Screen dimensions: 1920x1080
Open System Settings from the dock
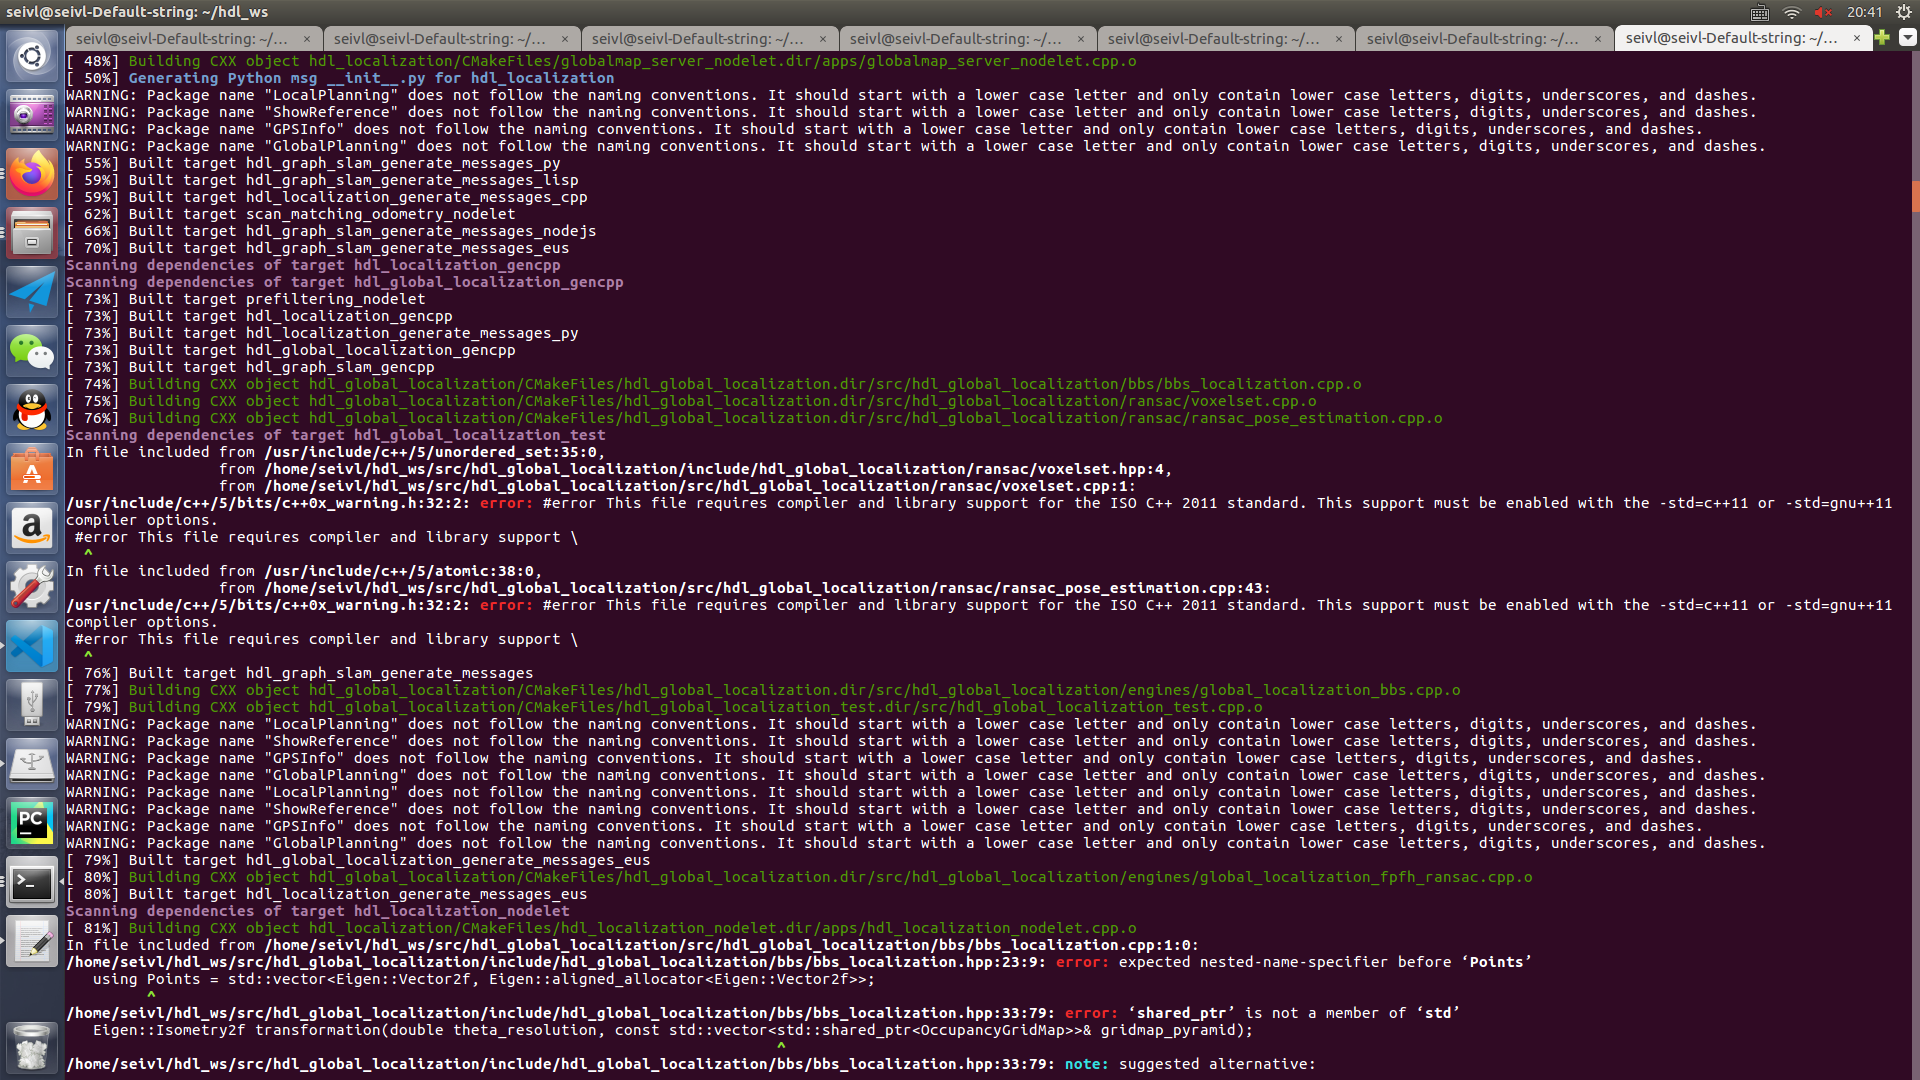pyautogui.click(x=32, y=587)
